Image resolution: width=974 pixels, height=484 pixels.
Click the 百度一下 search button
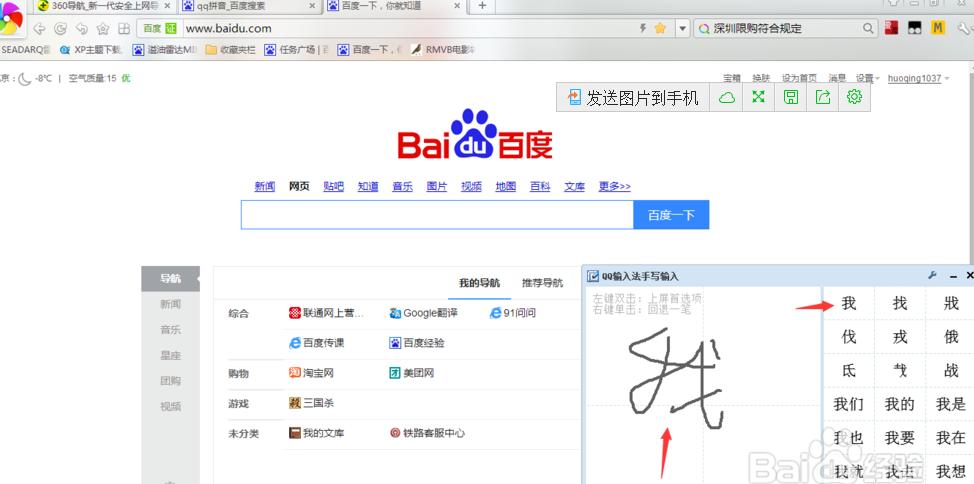[671, 215]
